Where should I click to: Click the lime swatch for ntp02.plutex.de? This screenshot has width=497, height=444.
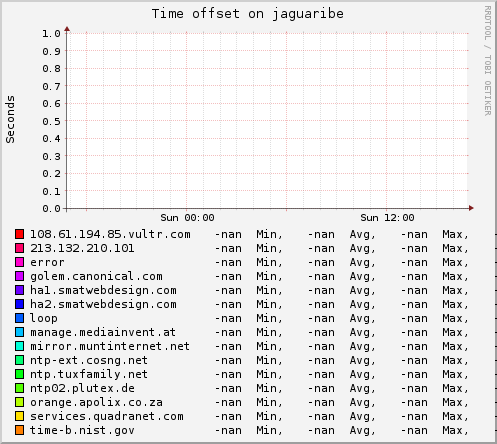(19, 388)
